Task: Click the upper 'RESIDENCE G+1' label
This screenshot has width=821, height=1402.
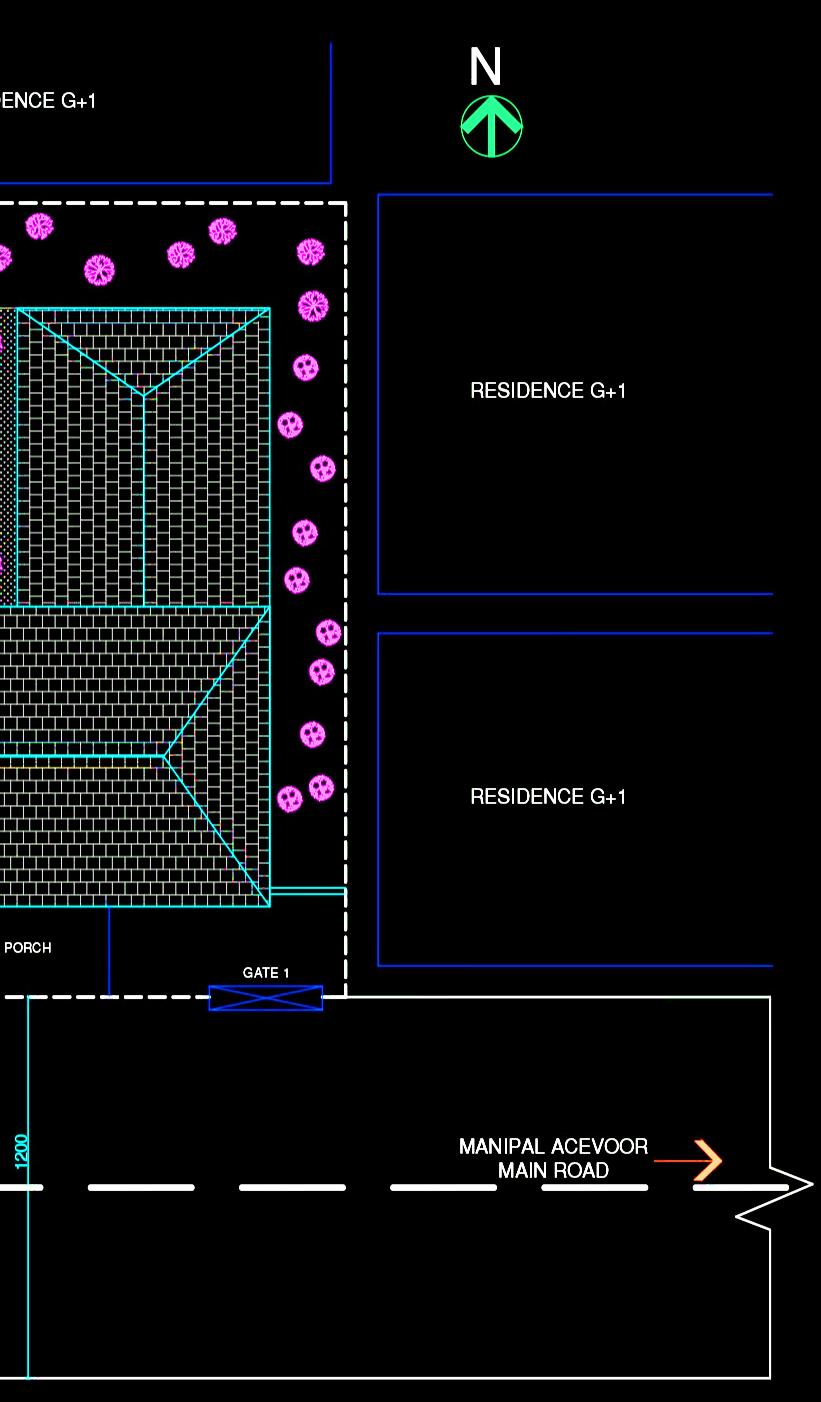Action: (548, 391)
